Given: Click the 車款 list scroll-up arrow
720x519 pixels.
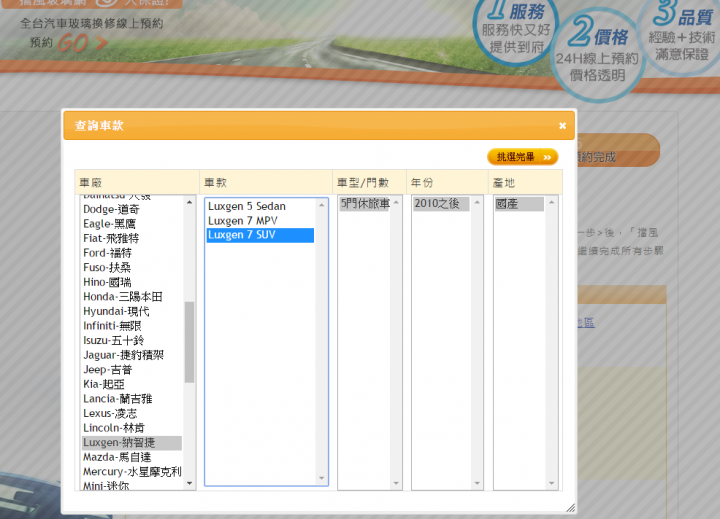Looking at the screenshot, I should click(321, 205).
